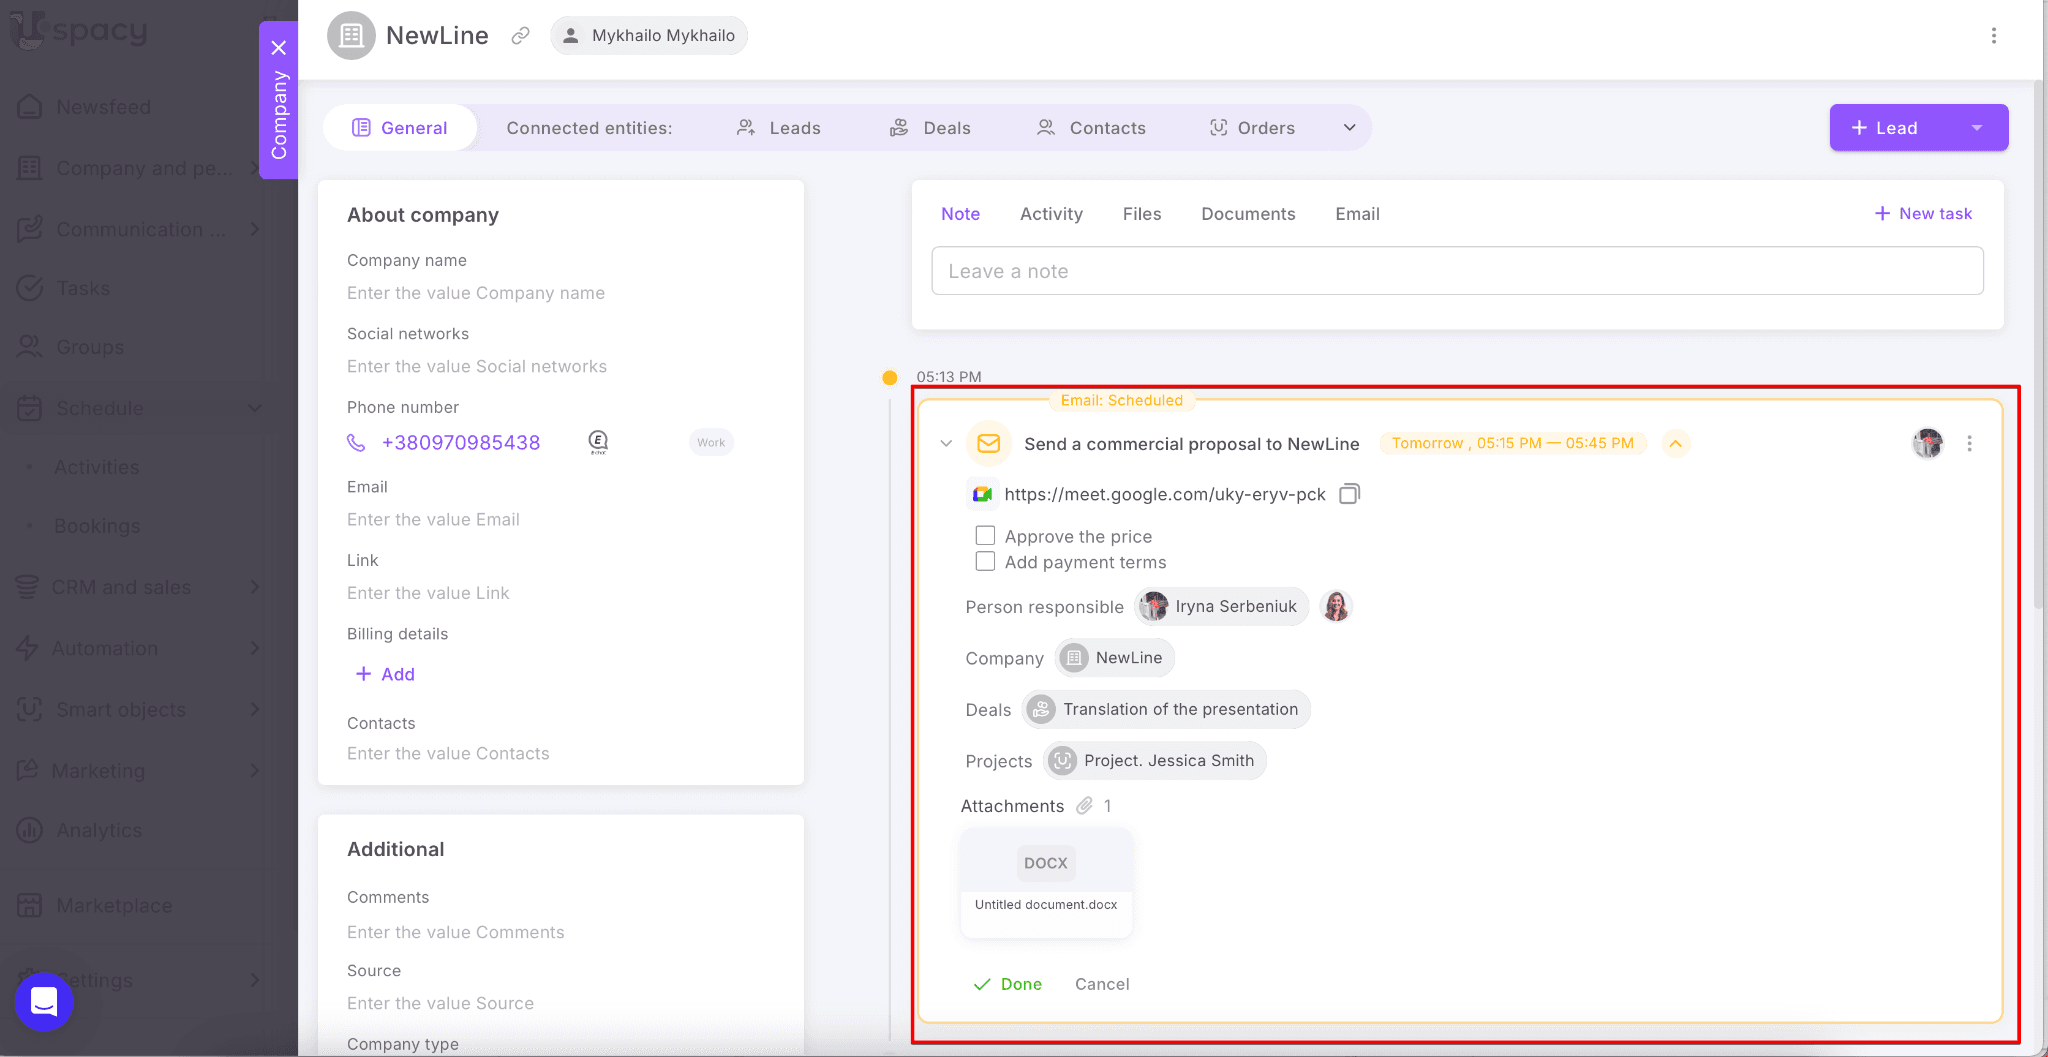This screenshot has width=2048, height=1057.
Task: Click the 'Leave a note' input field
Action: click(1456, 271)
